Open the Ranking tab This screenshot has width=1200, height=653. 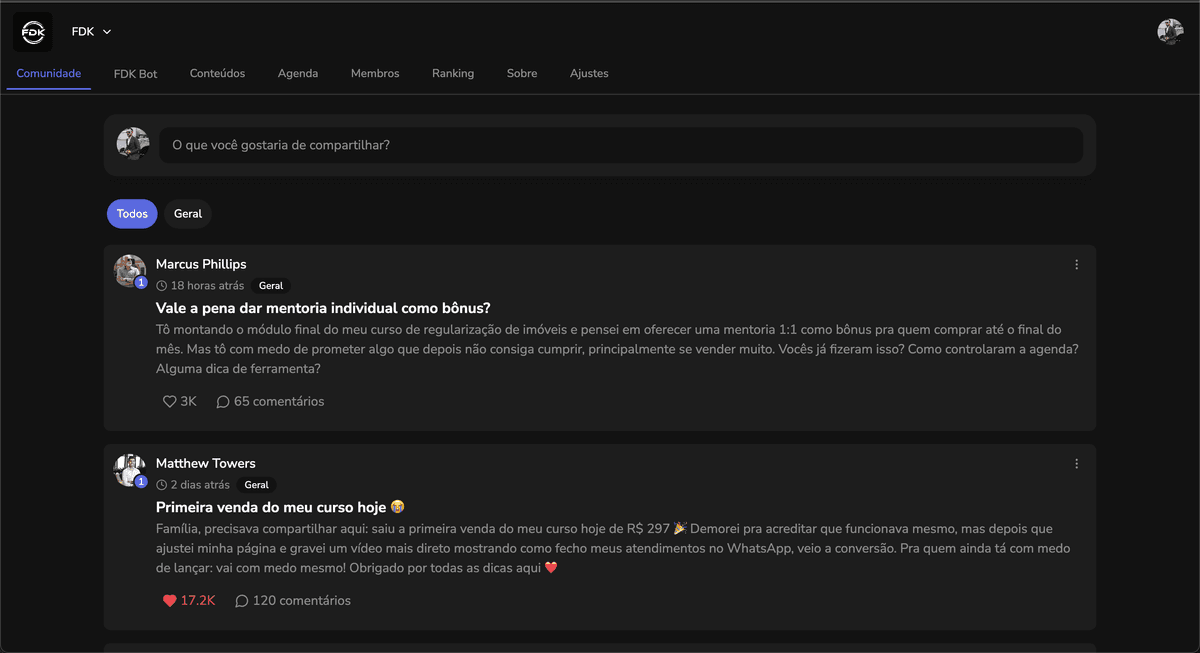(453, 73)
